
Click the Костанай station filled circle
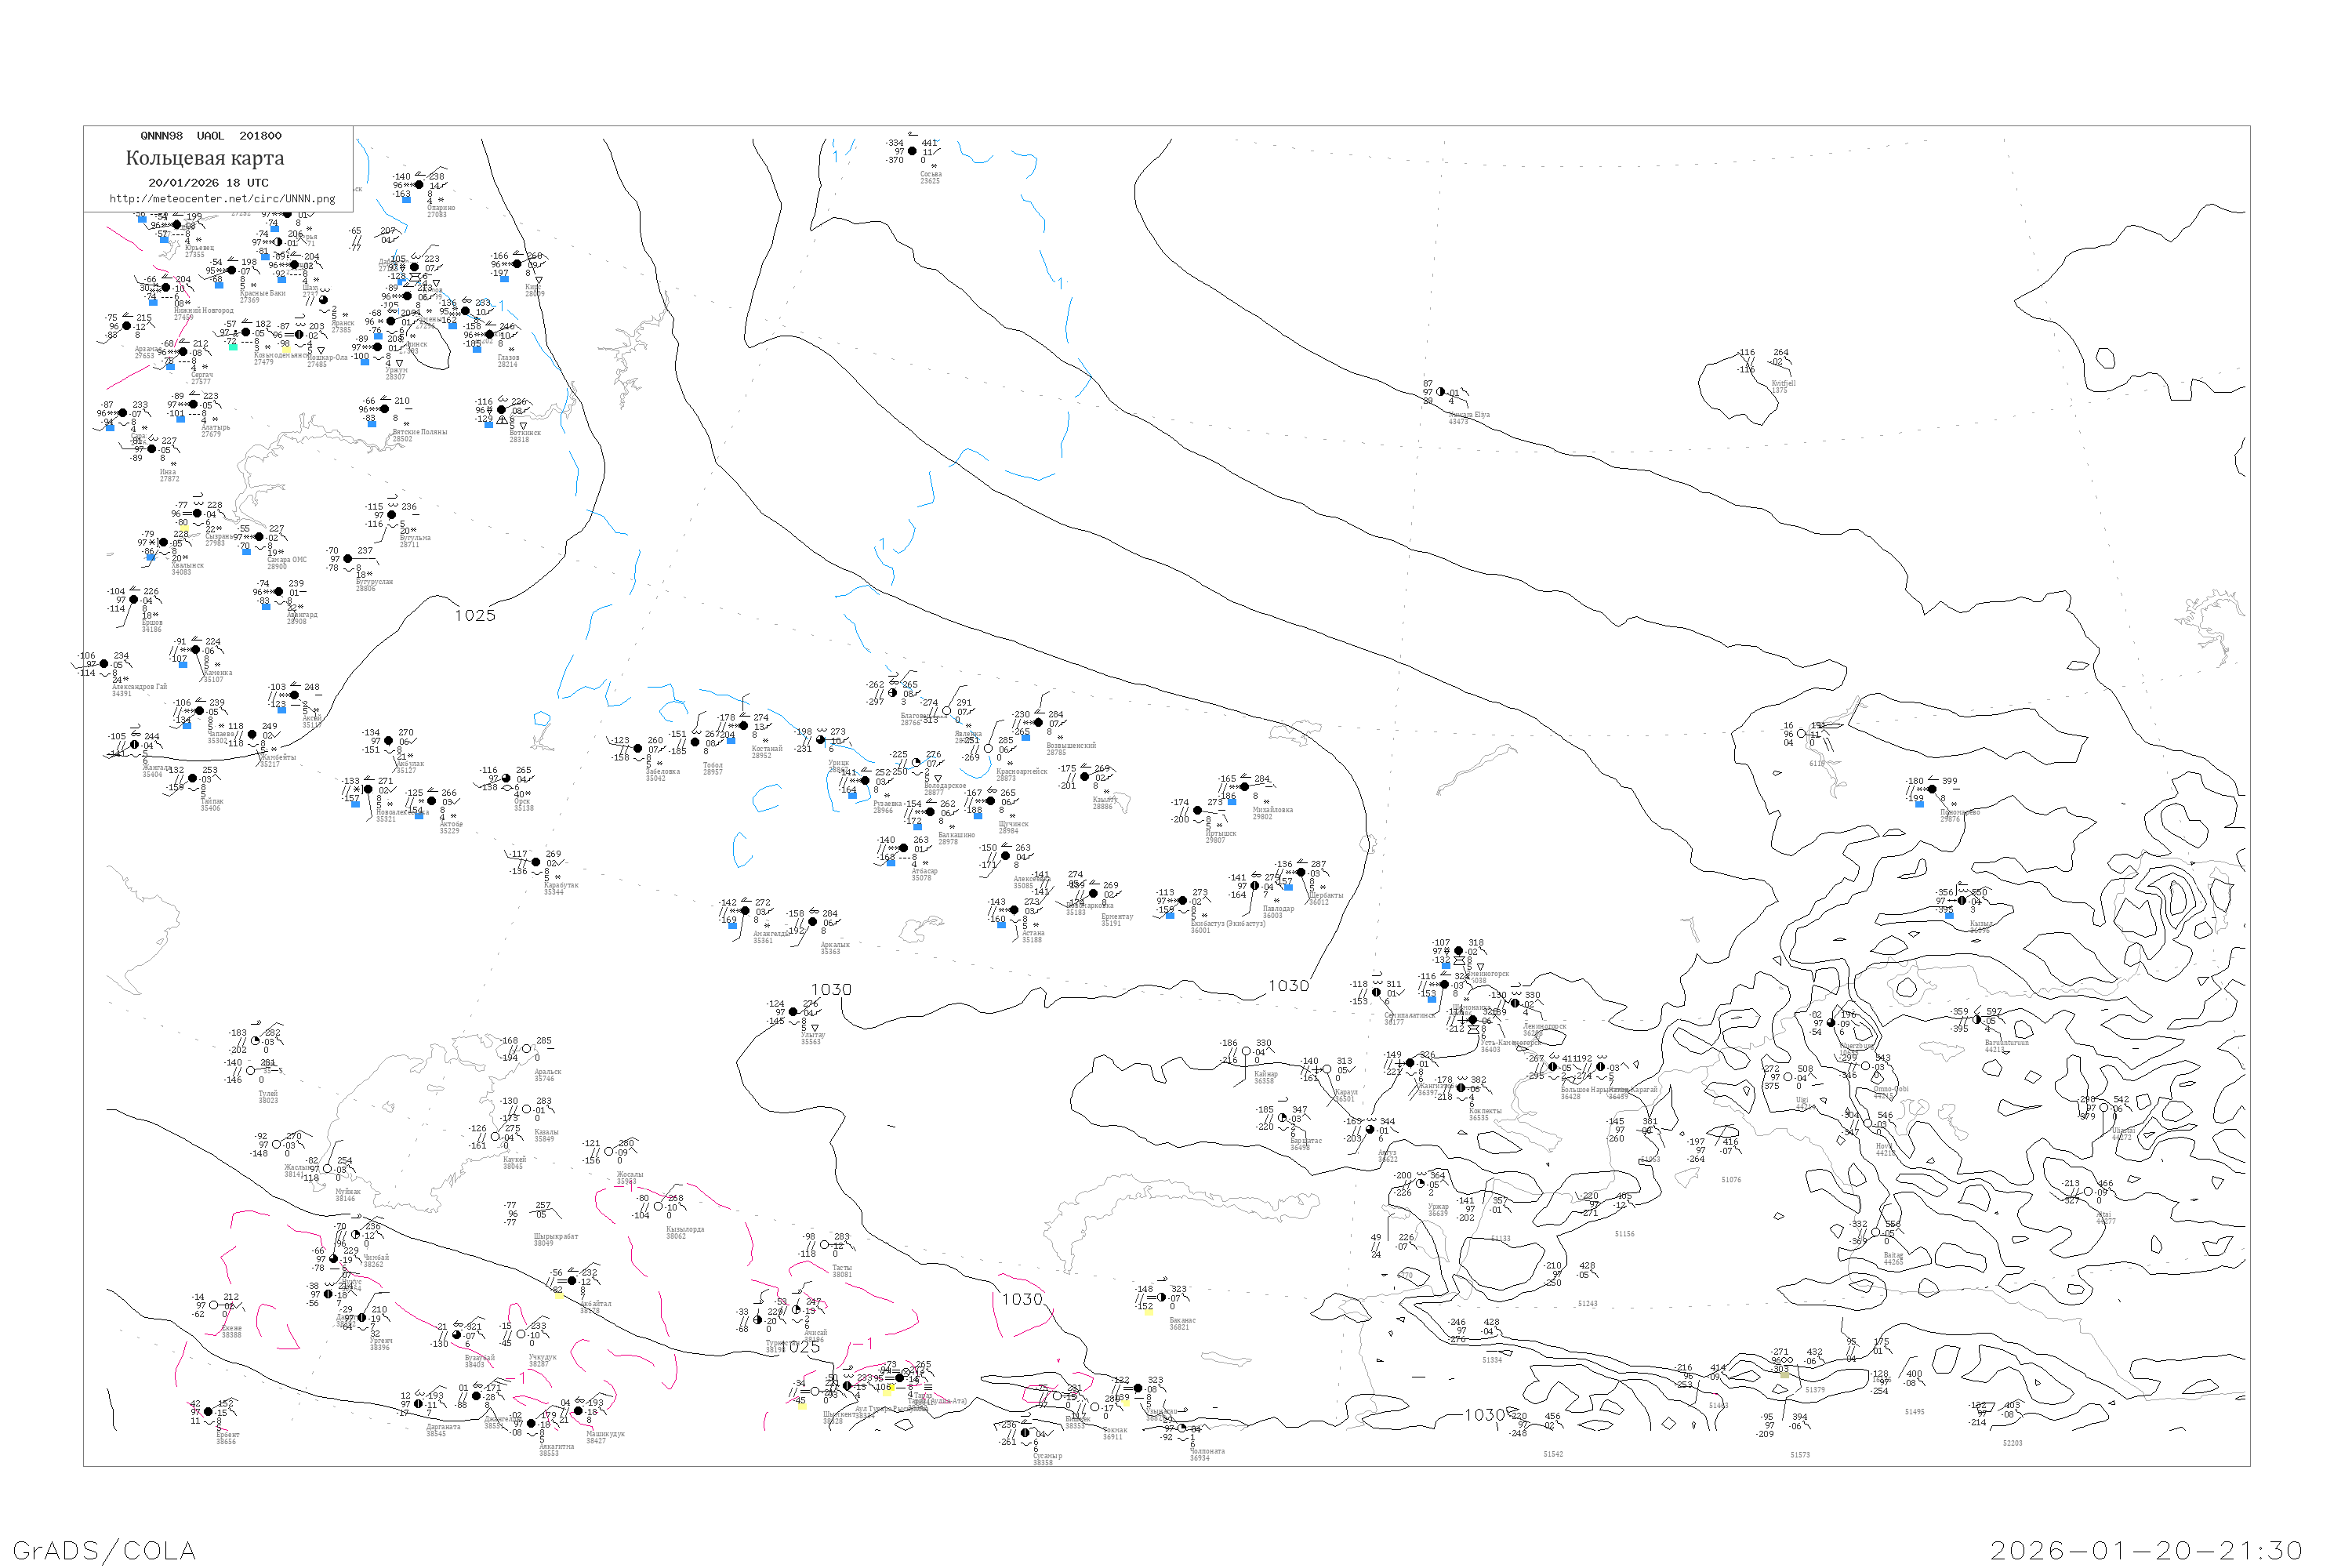click(x=743, y=726)
